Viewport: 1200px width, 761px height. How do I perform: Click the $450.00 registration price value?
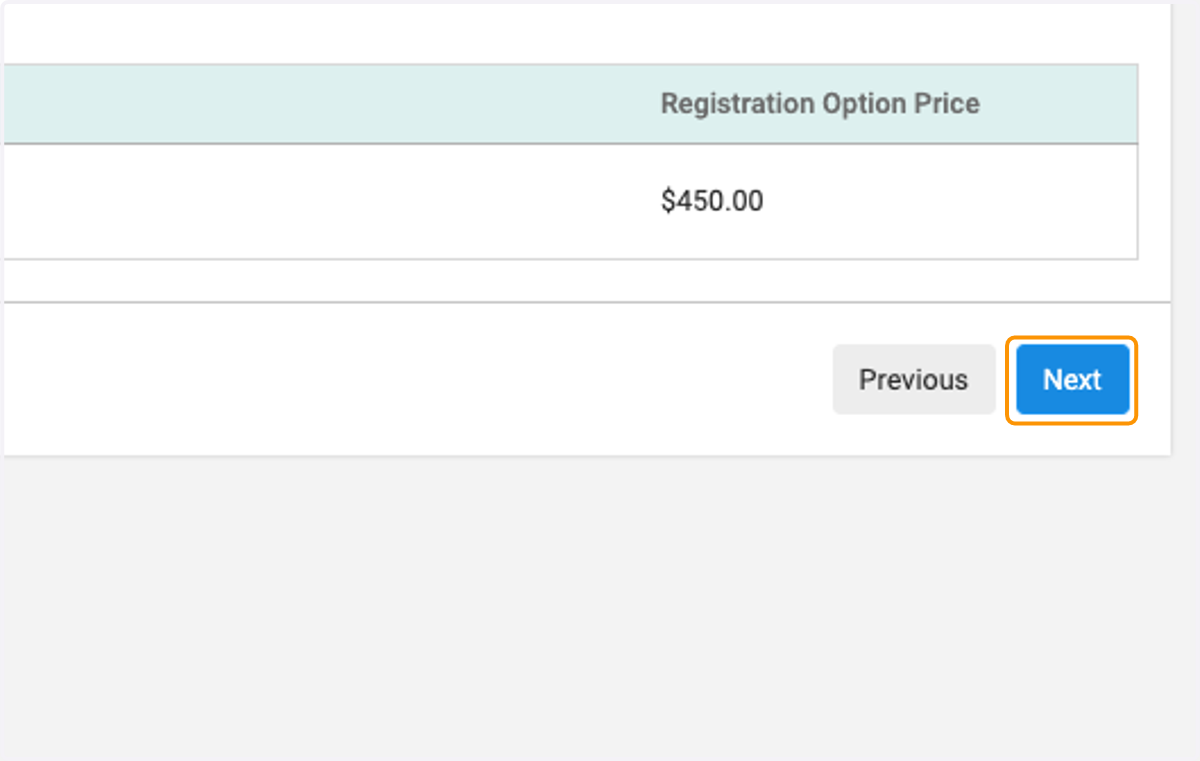coord(712,201)
